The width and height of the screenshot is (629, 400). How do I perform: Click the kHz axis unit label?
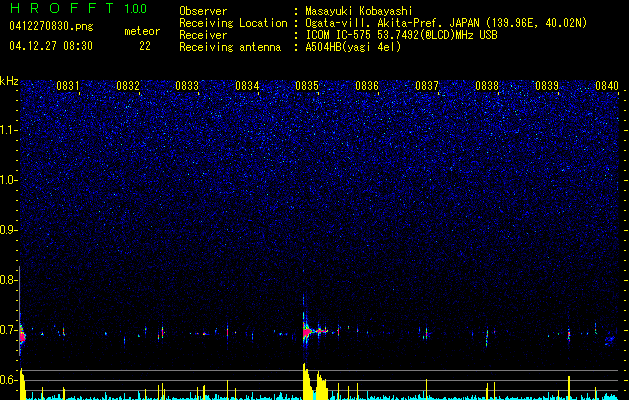[9, 81]
